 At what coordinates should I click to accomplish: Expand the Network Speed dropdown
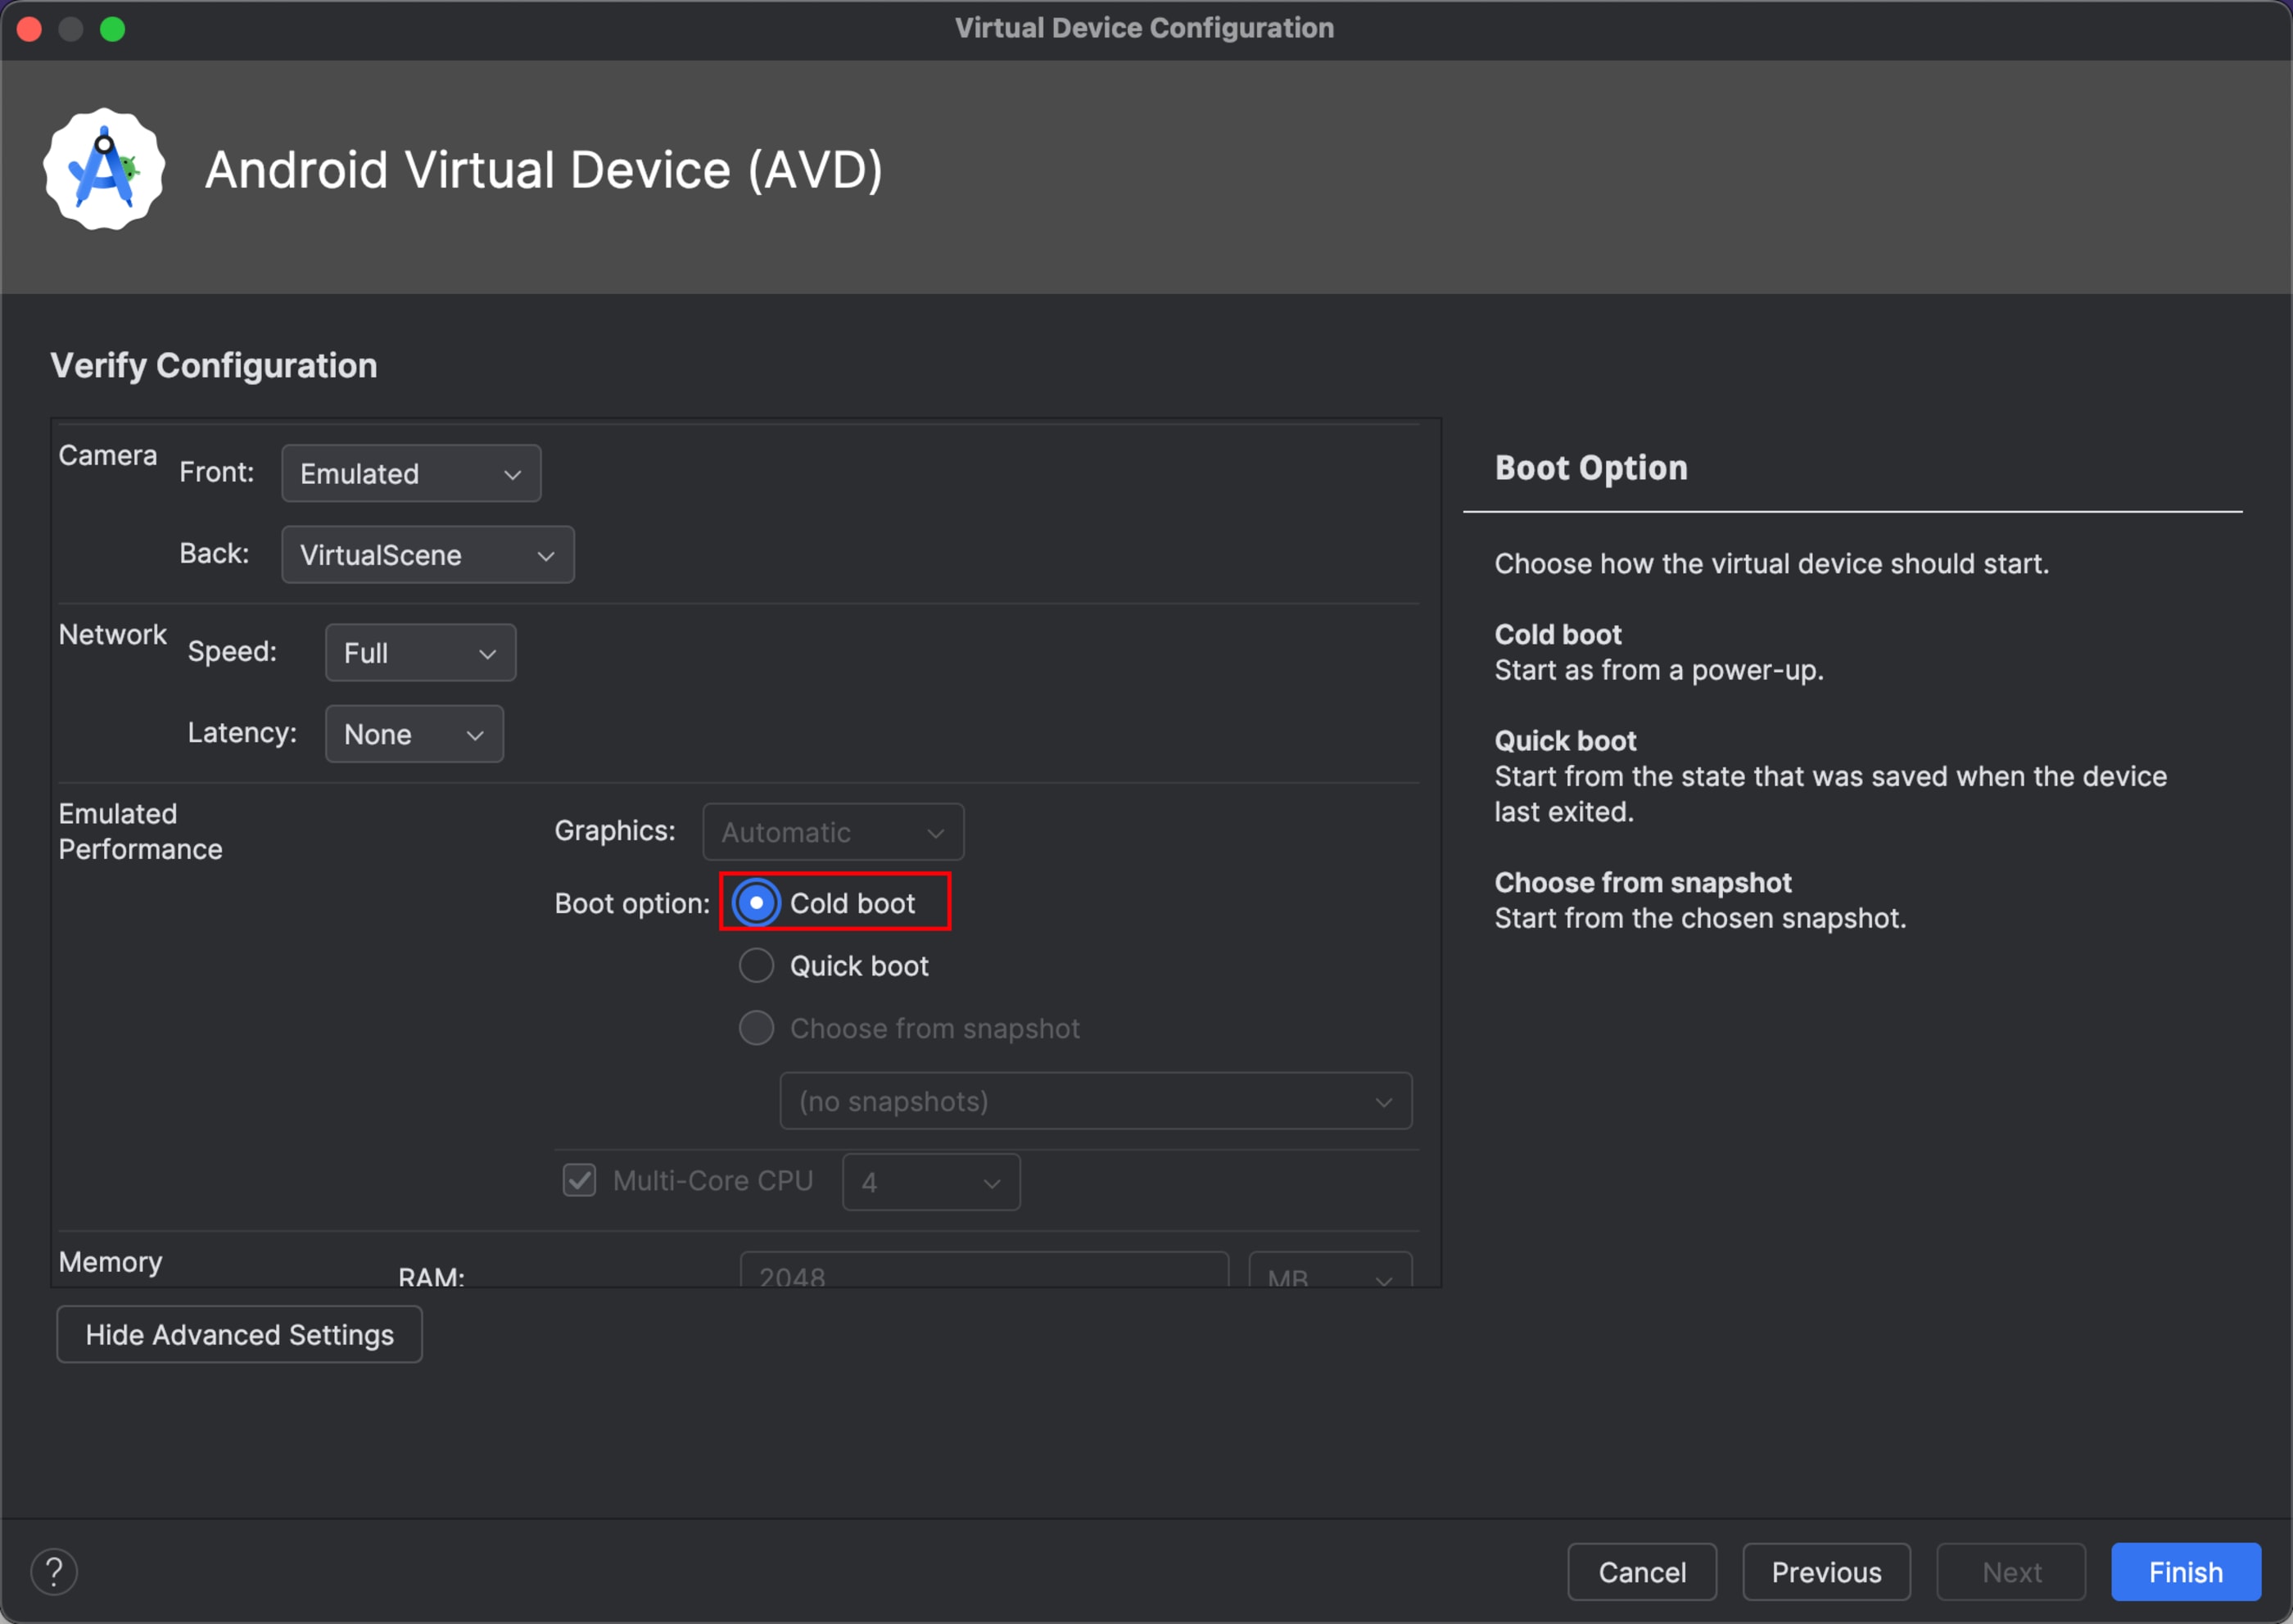point(420,653)
